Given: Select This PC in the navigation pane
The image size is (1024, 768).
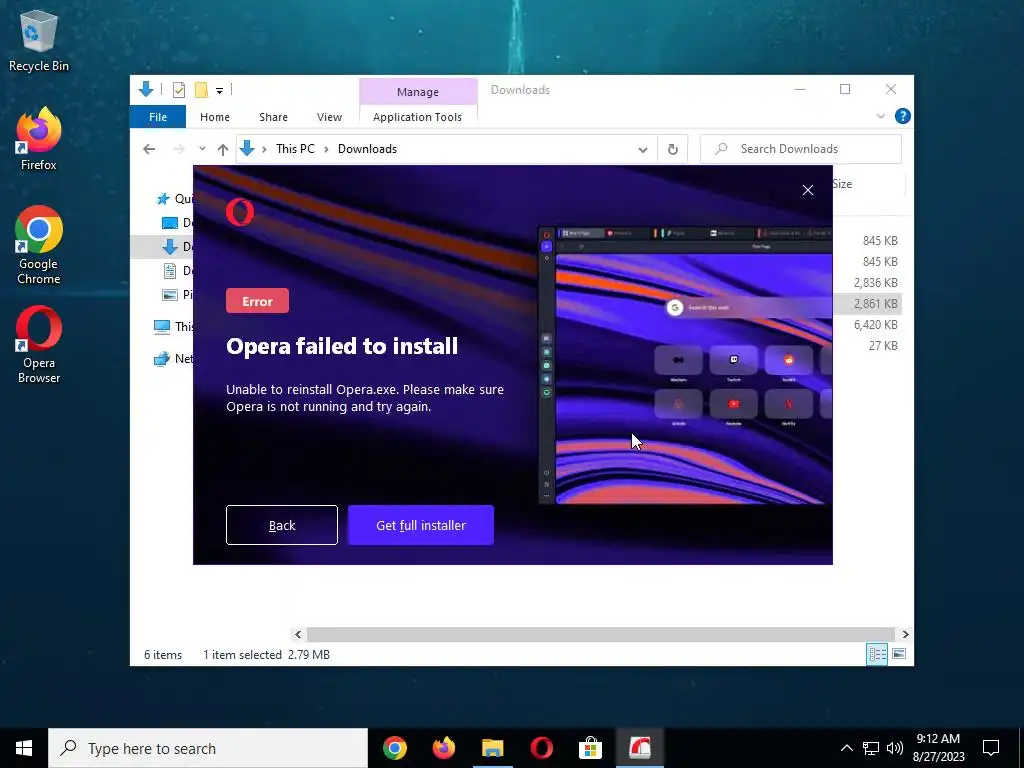Looking at the screenshot, I should pos(173,327).
